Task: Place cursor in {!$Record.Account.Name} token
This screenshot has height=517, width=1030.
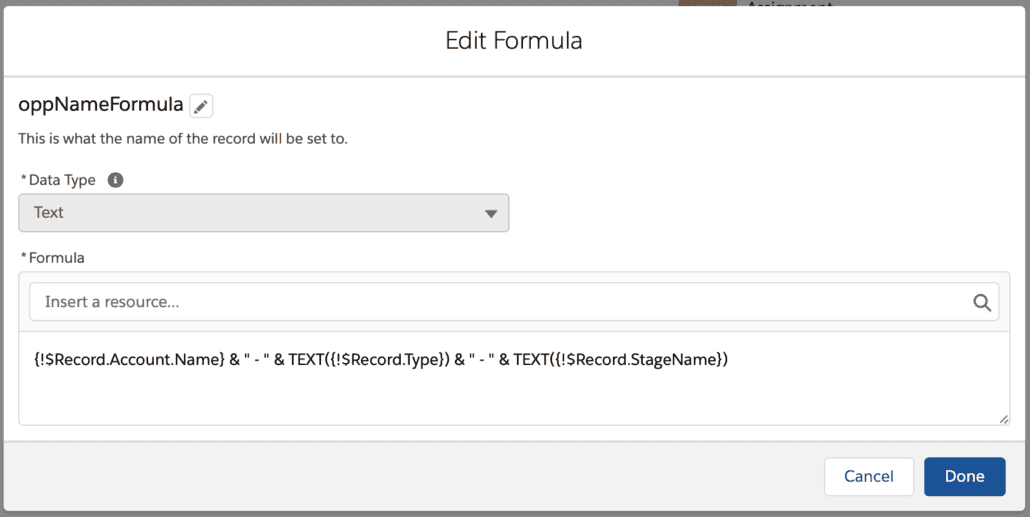Action: point(129,359)
